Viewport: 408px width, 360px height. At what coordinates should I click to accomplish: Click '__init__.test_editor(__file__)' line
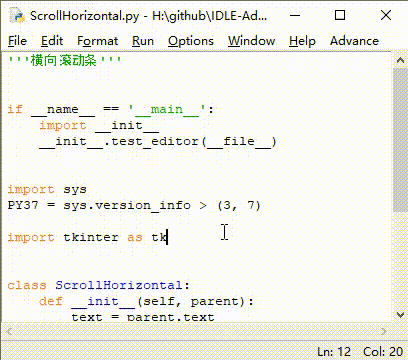[x=158, y=142]
